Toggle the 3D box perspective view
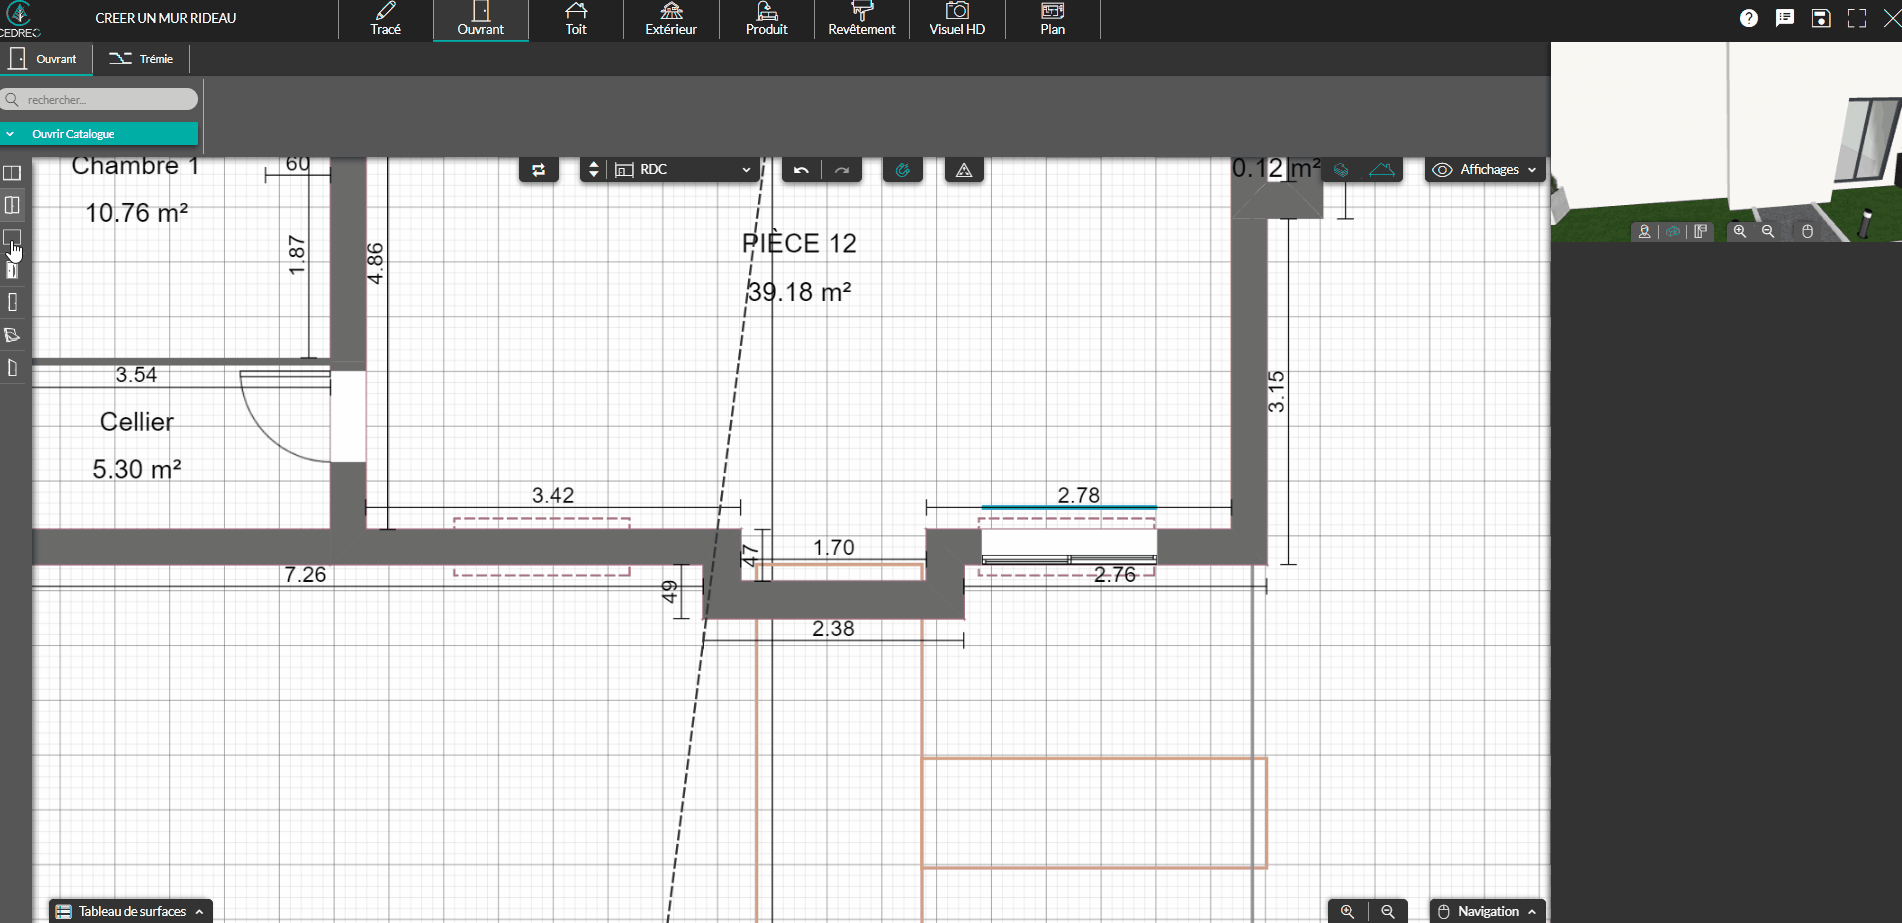Image resolution: width=1902 pixels, height=923 pixels. [x=1673, y=231]
